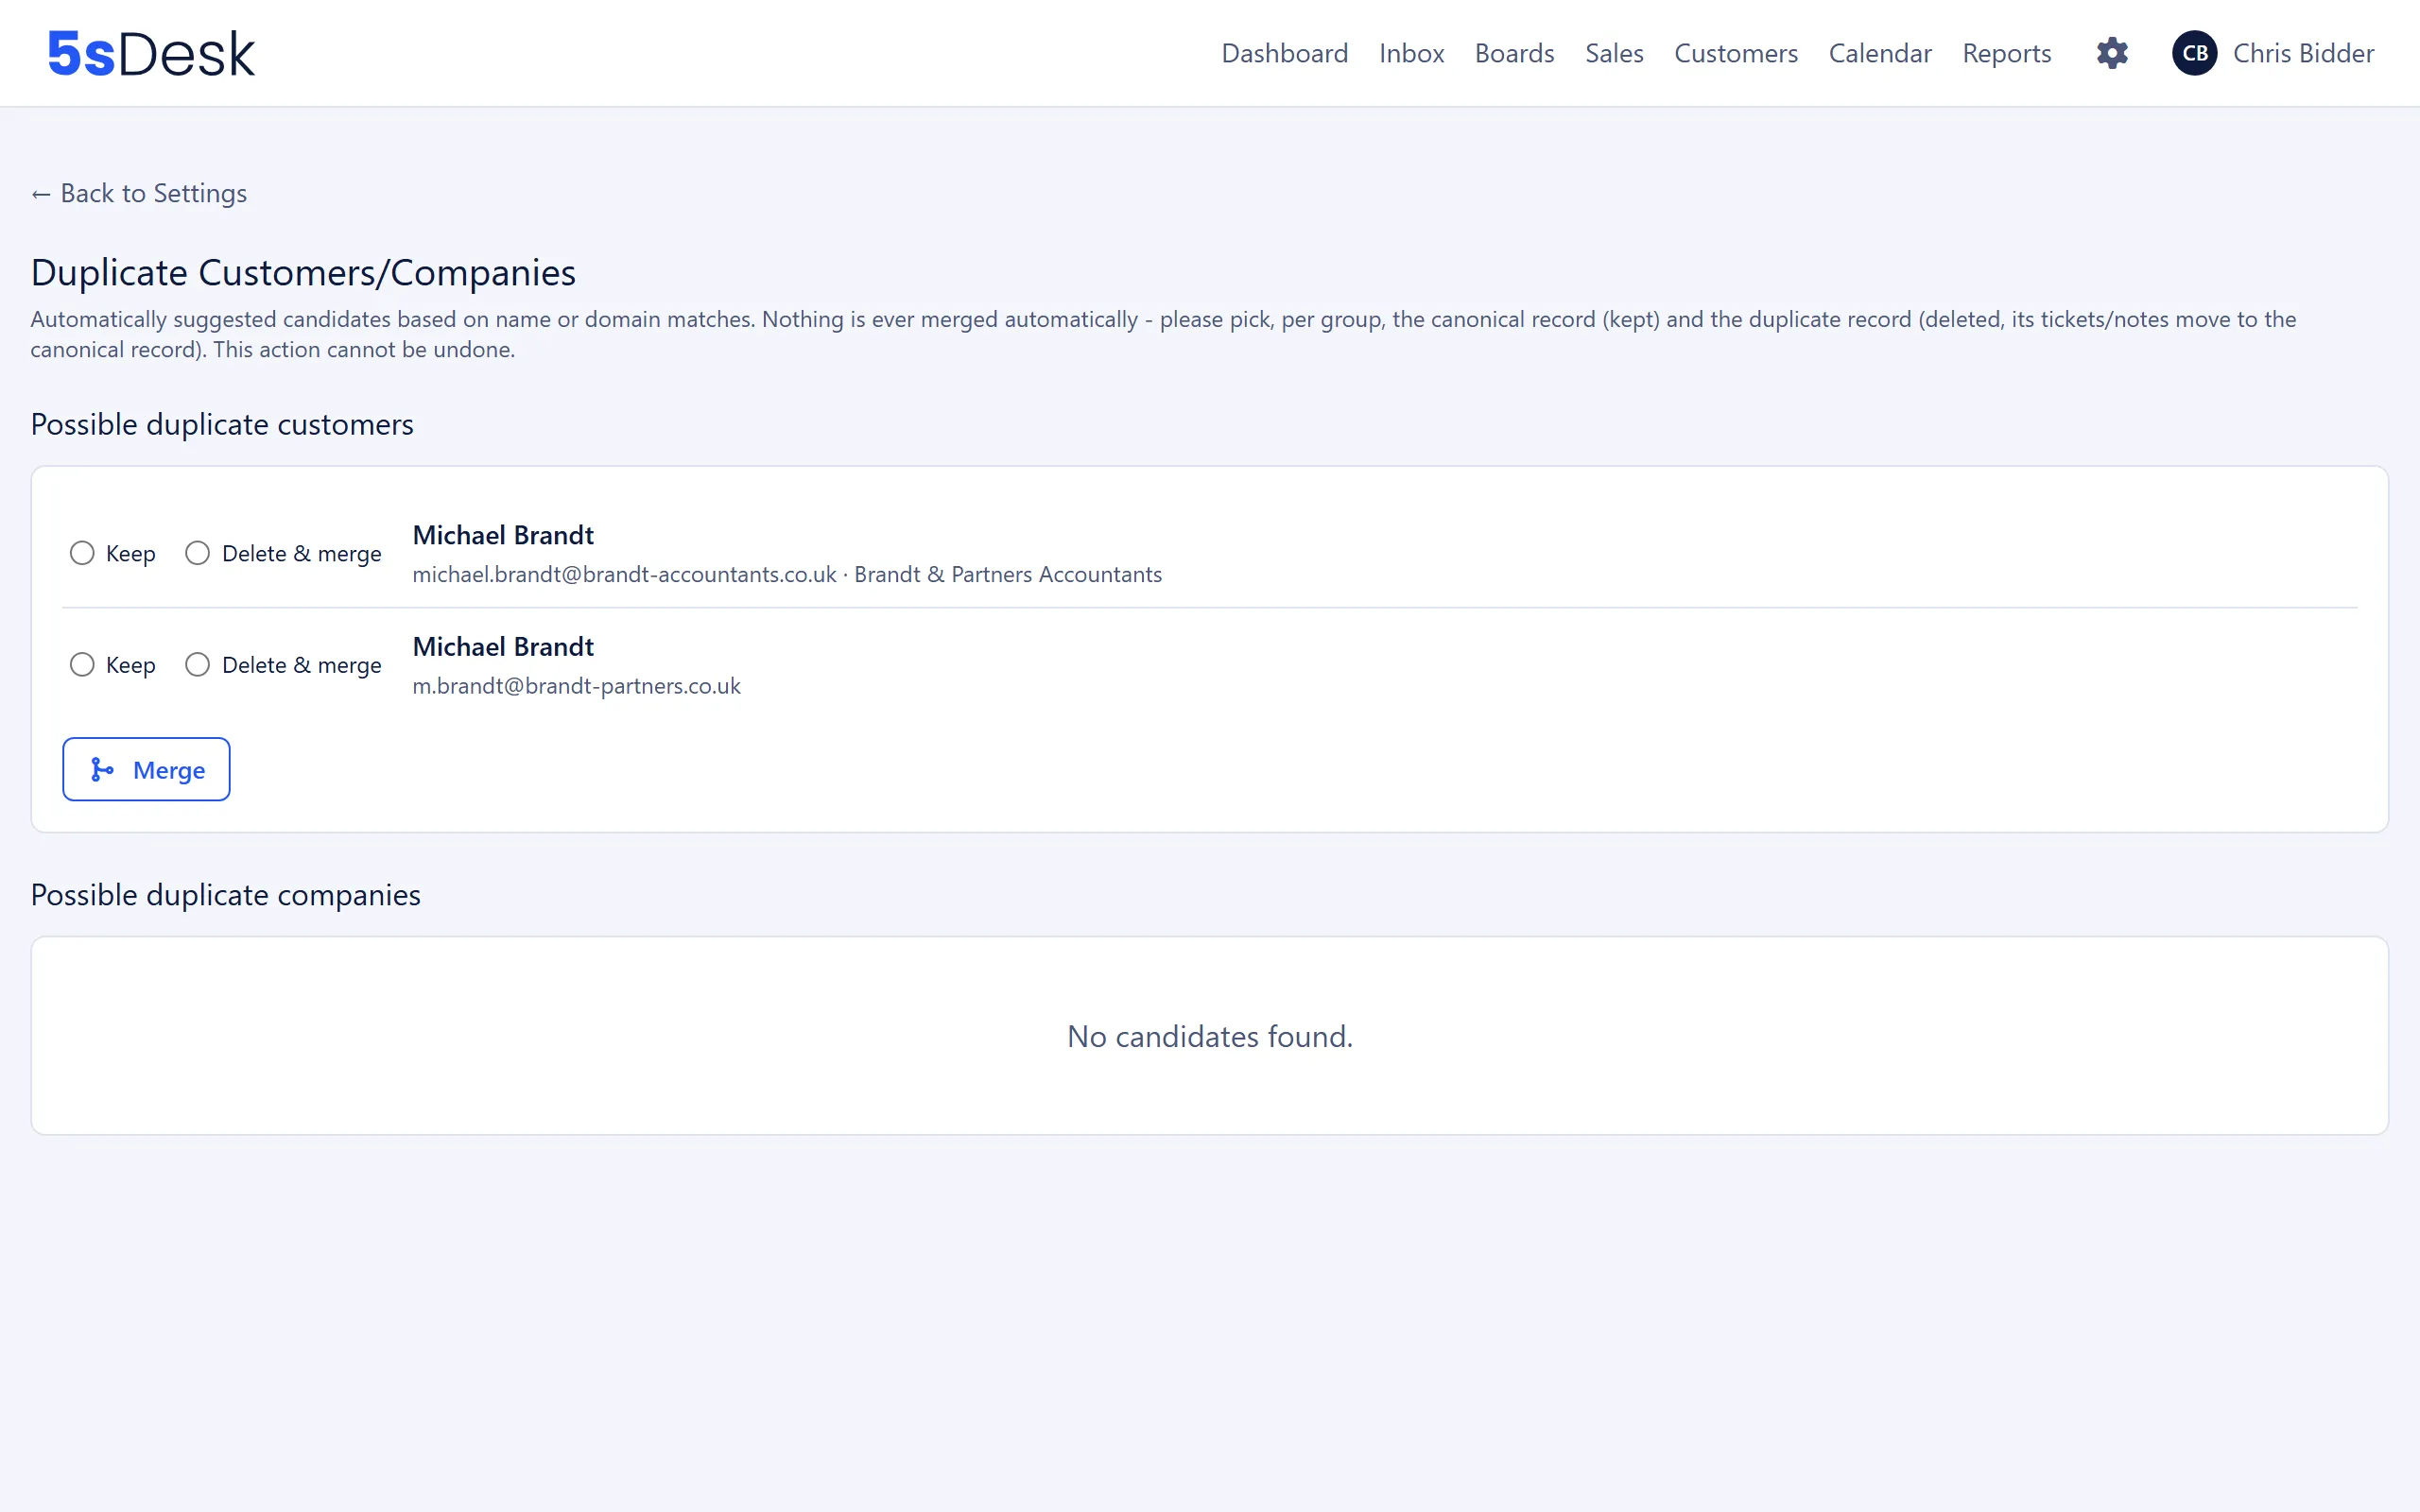2420x1512 pixels.
Task: Open Boards in top navigation
Action: point(1514,53)
